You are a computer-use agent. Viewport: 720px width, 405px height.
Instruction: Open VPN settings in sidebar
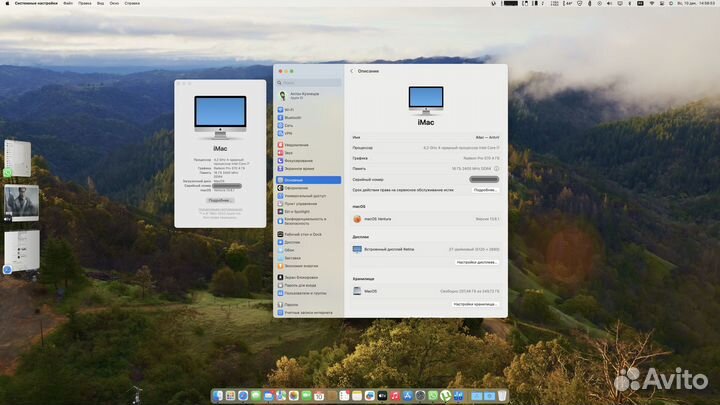coord(309,133)
